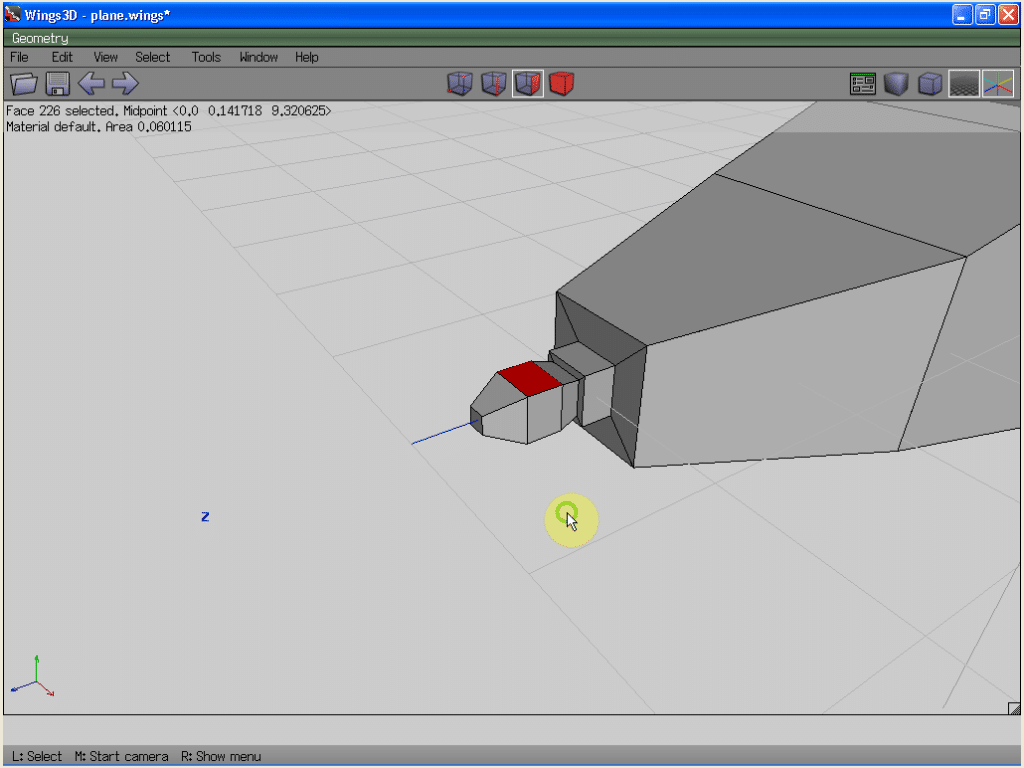Toggle orthographic/perspective view cube icon
Viewport: 1024px width, 768px height.
(x=930, y=84)
